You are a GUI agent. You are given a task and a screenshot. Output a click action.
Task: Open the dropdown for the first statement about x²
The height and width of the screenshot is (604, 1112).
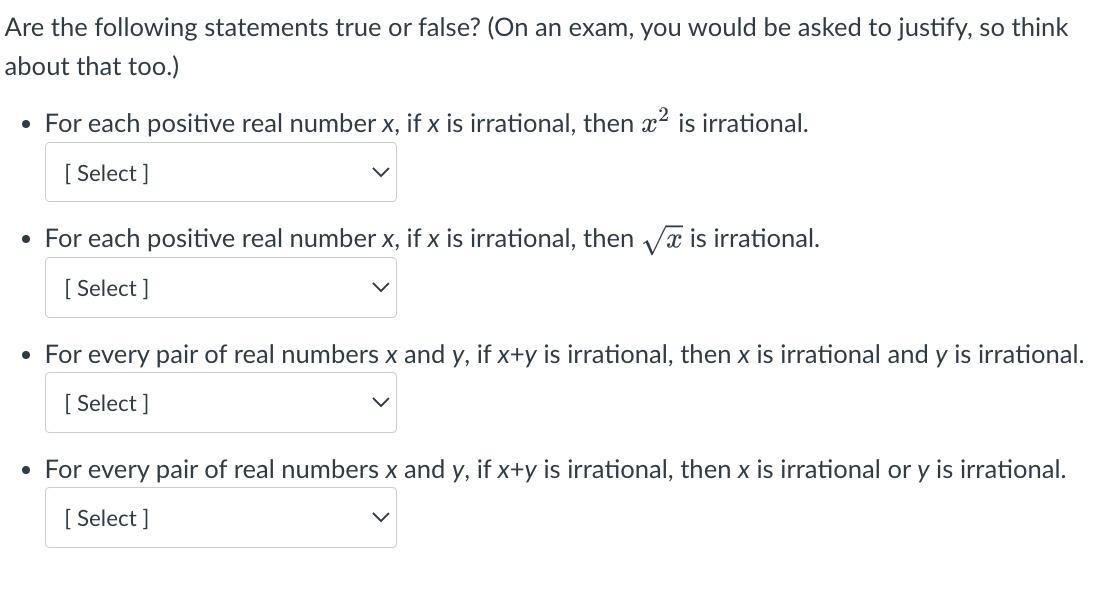pos(220,172)
